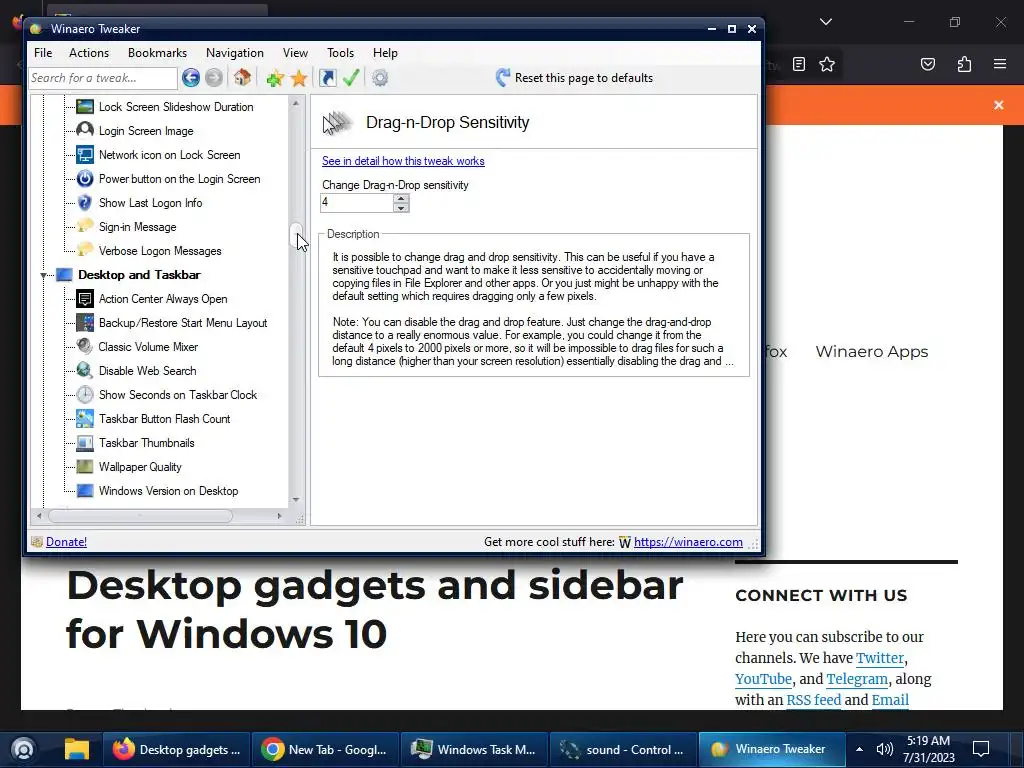Open the Telegram link on web page
This screenshot has width=1024, height=768.
(x=857, y=679)
